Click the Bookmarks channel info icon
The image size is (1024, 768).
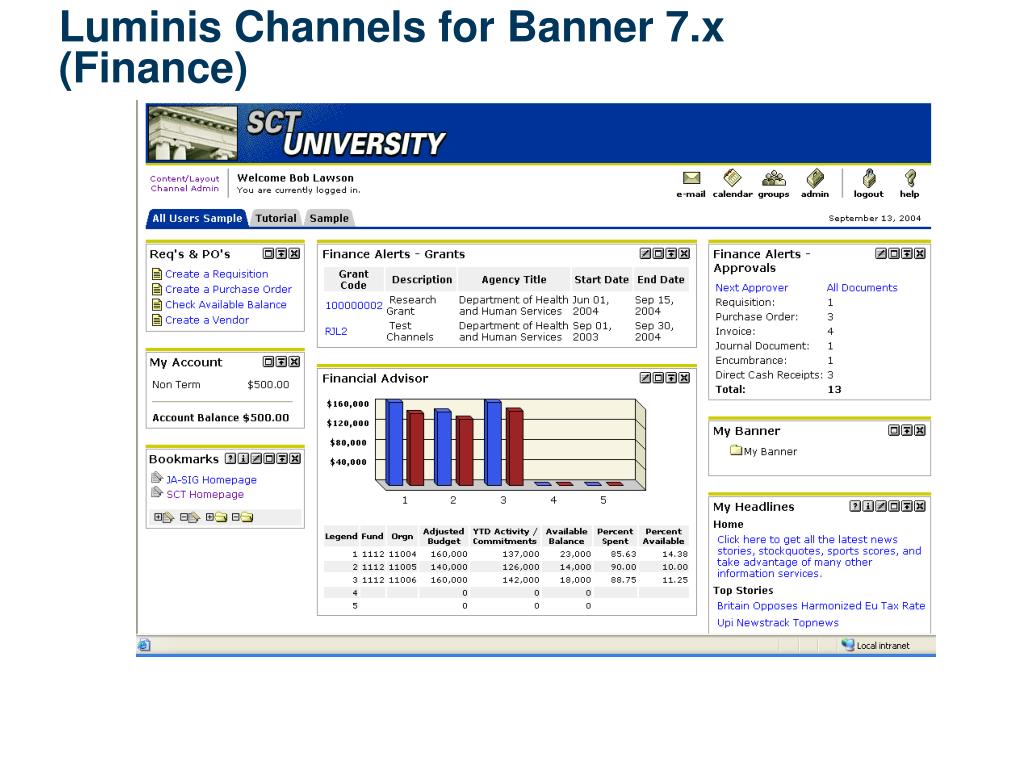(244, 458)
